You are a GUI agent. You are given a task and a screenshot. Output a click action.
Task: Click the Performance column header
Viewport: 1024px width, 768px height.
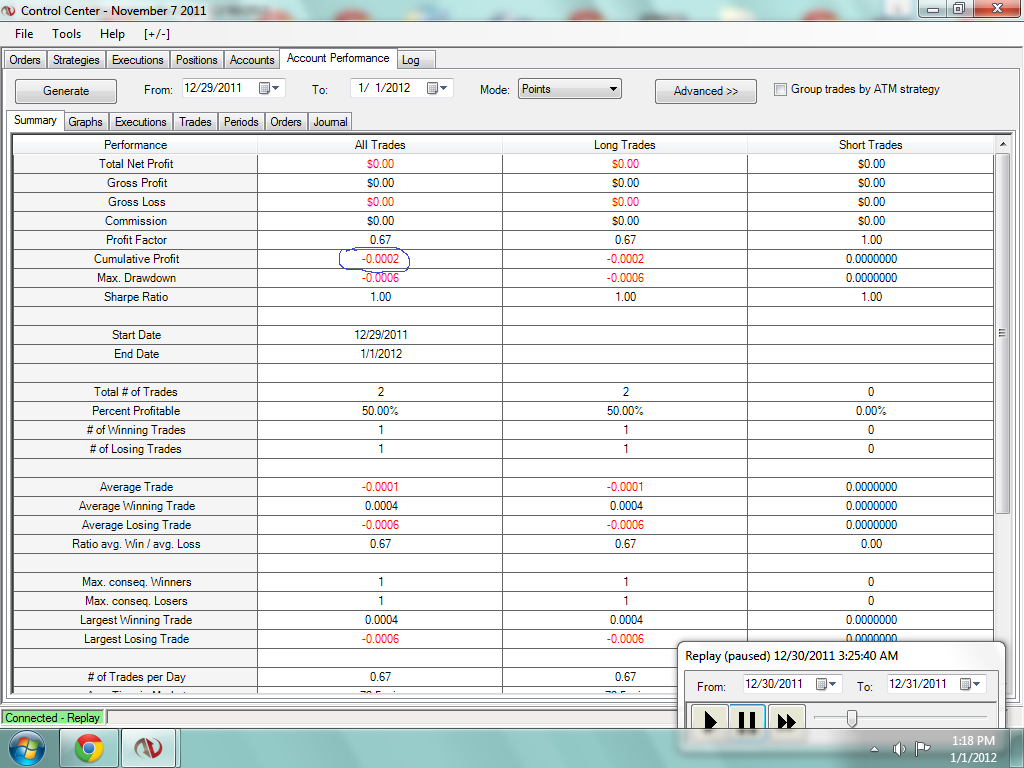click(x=135, y=145)
